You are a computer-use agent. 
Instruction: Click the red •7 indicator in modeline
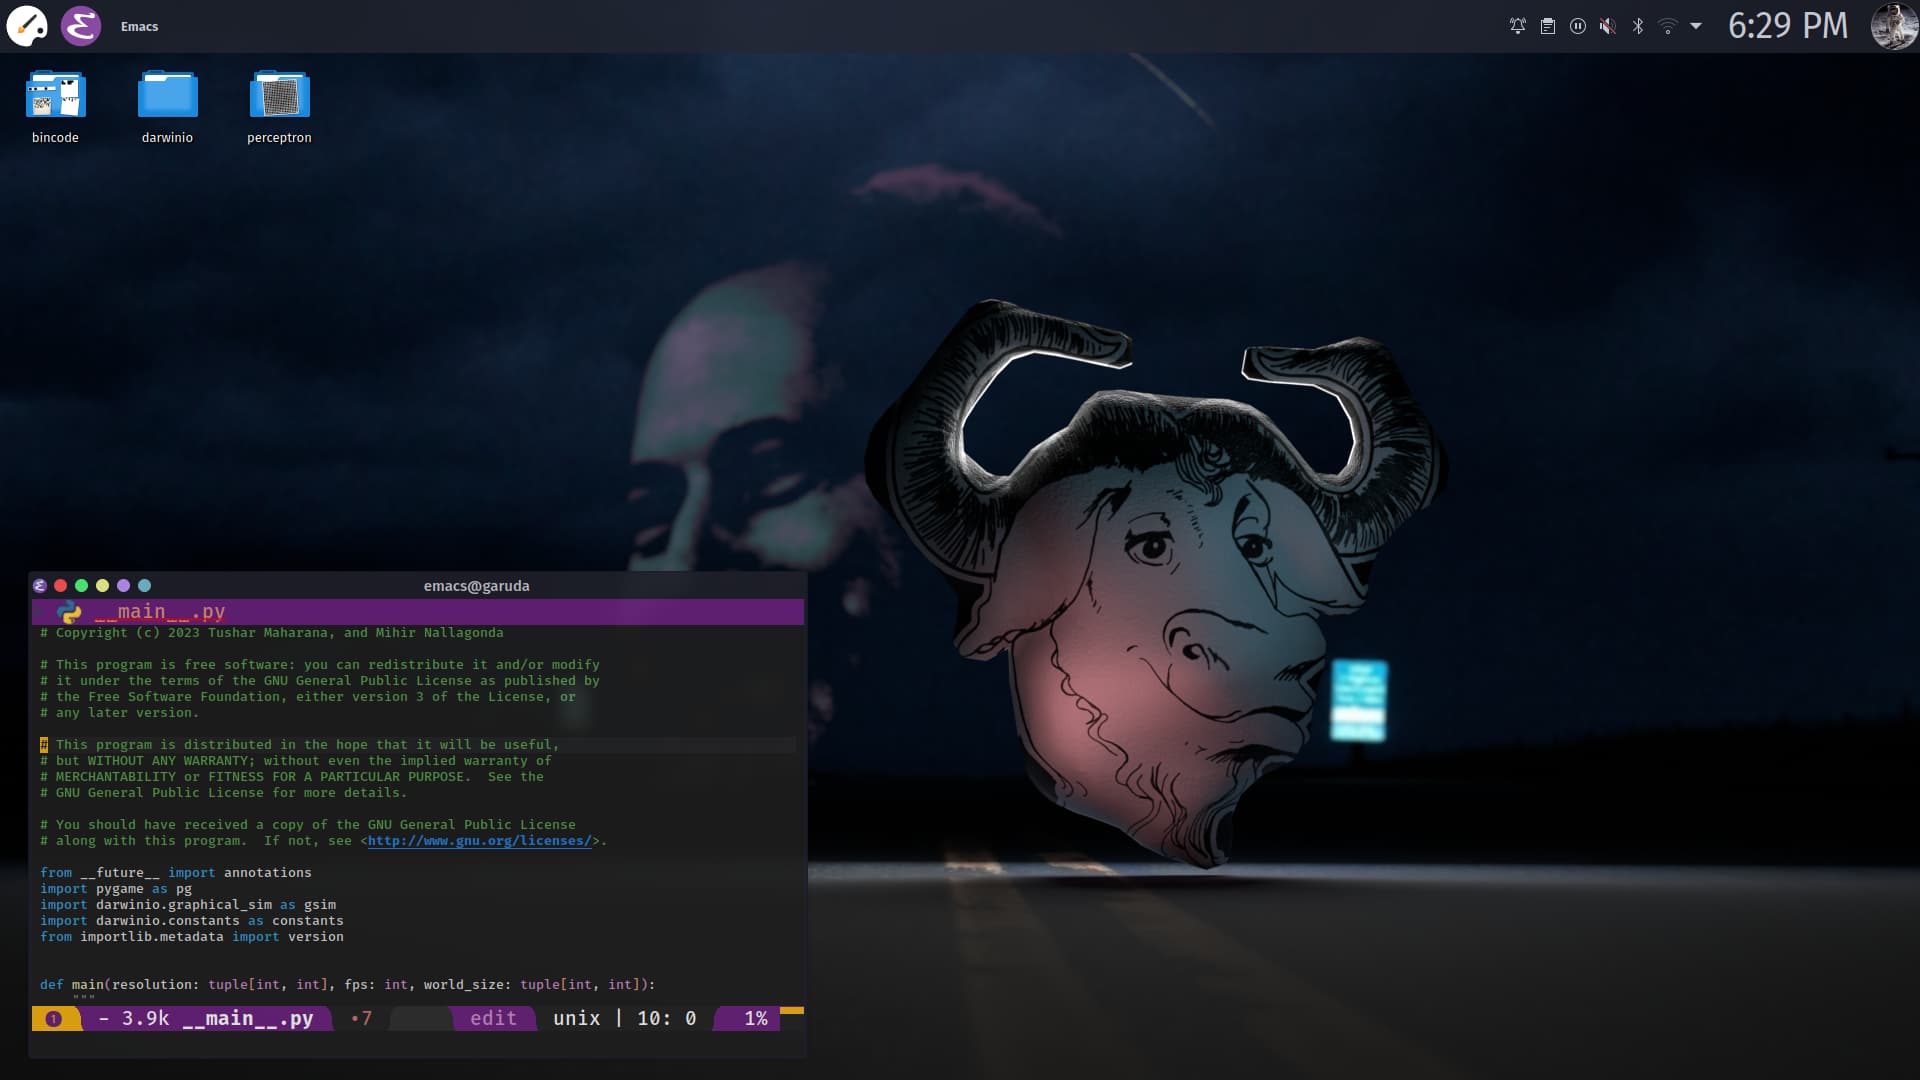pos(361,1019)
